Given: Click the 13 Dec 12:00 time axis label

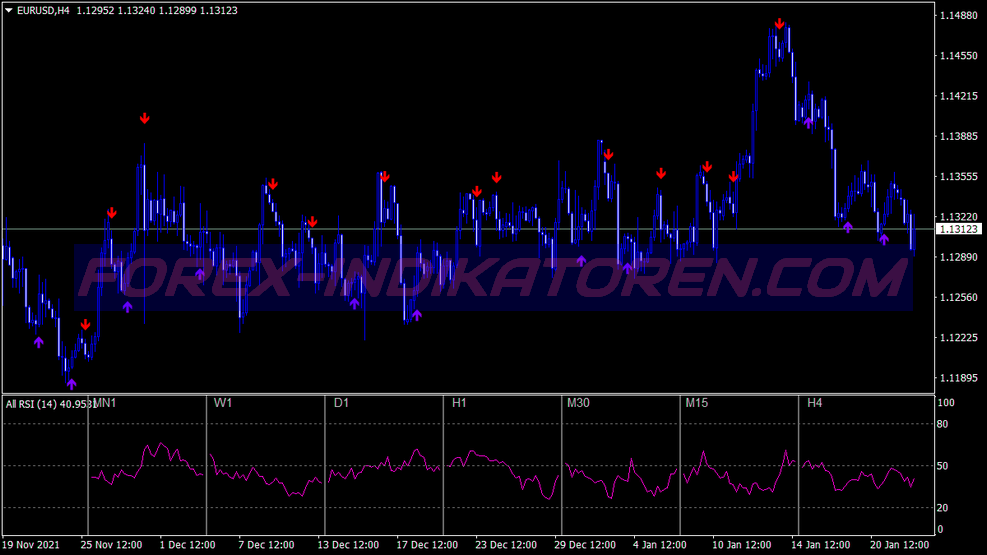Looking at the screenshot, I should 348,545.
